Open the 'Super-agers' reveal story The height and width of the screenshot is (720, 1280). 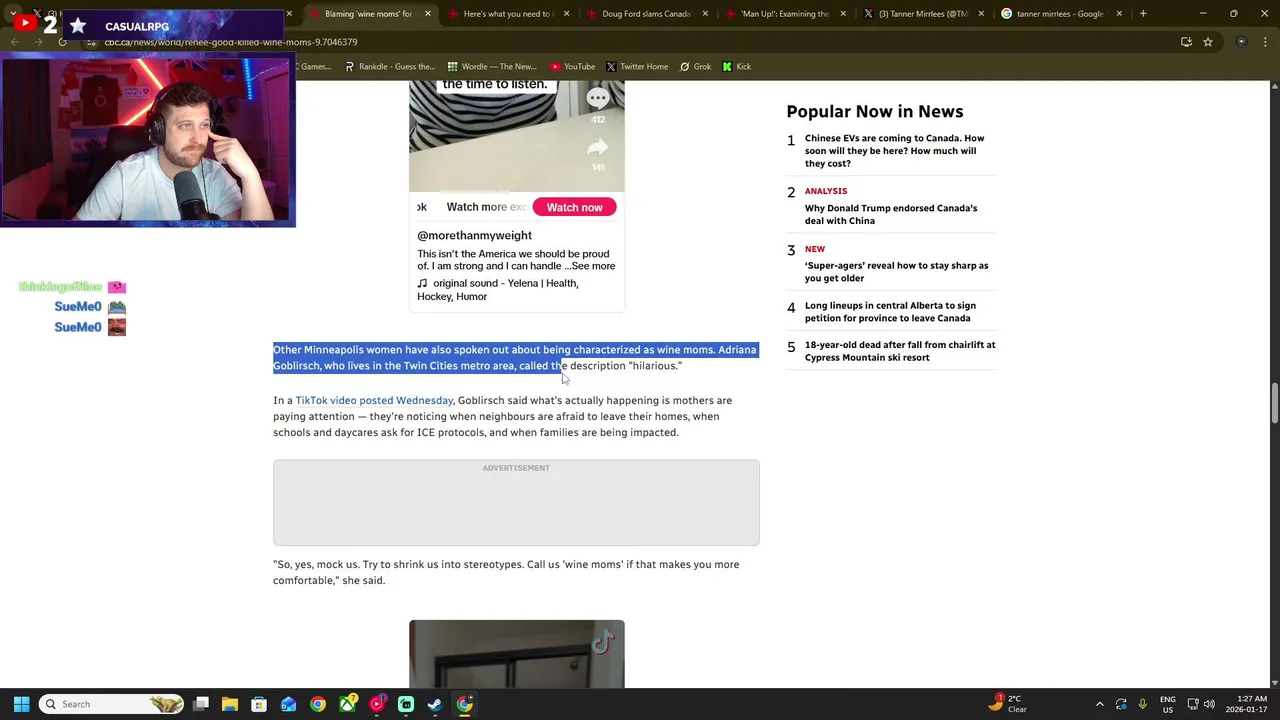click(896, 272)
